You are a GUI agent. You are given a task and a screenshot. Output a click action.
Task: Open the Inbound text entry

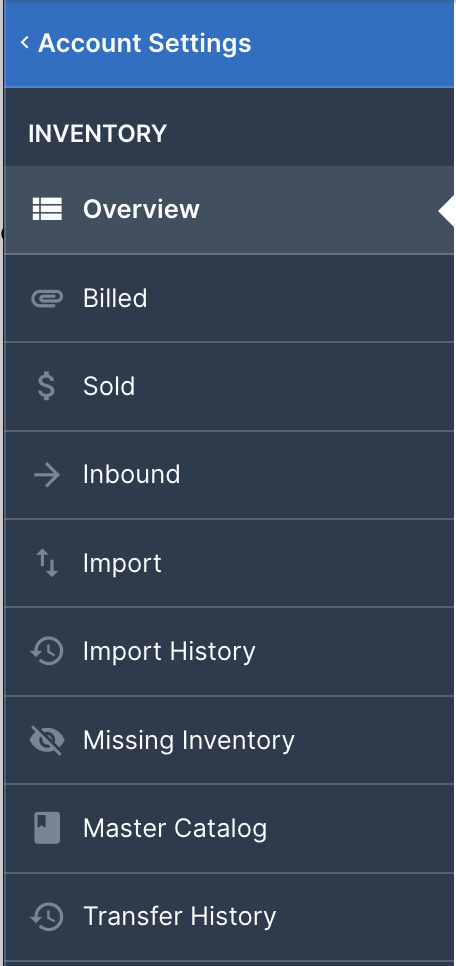pyautogui.click(x=131, y=474)
